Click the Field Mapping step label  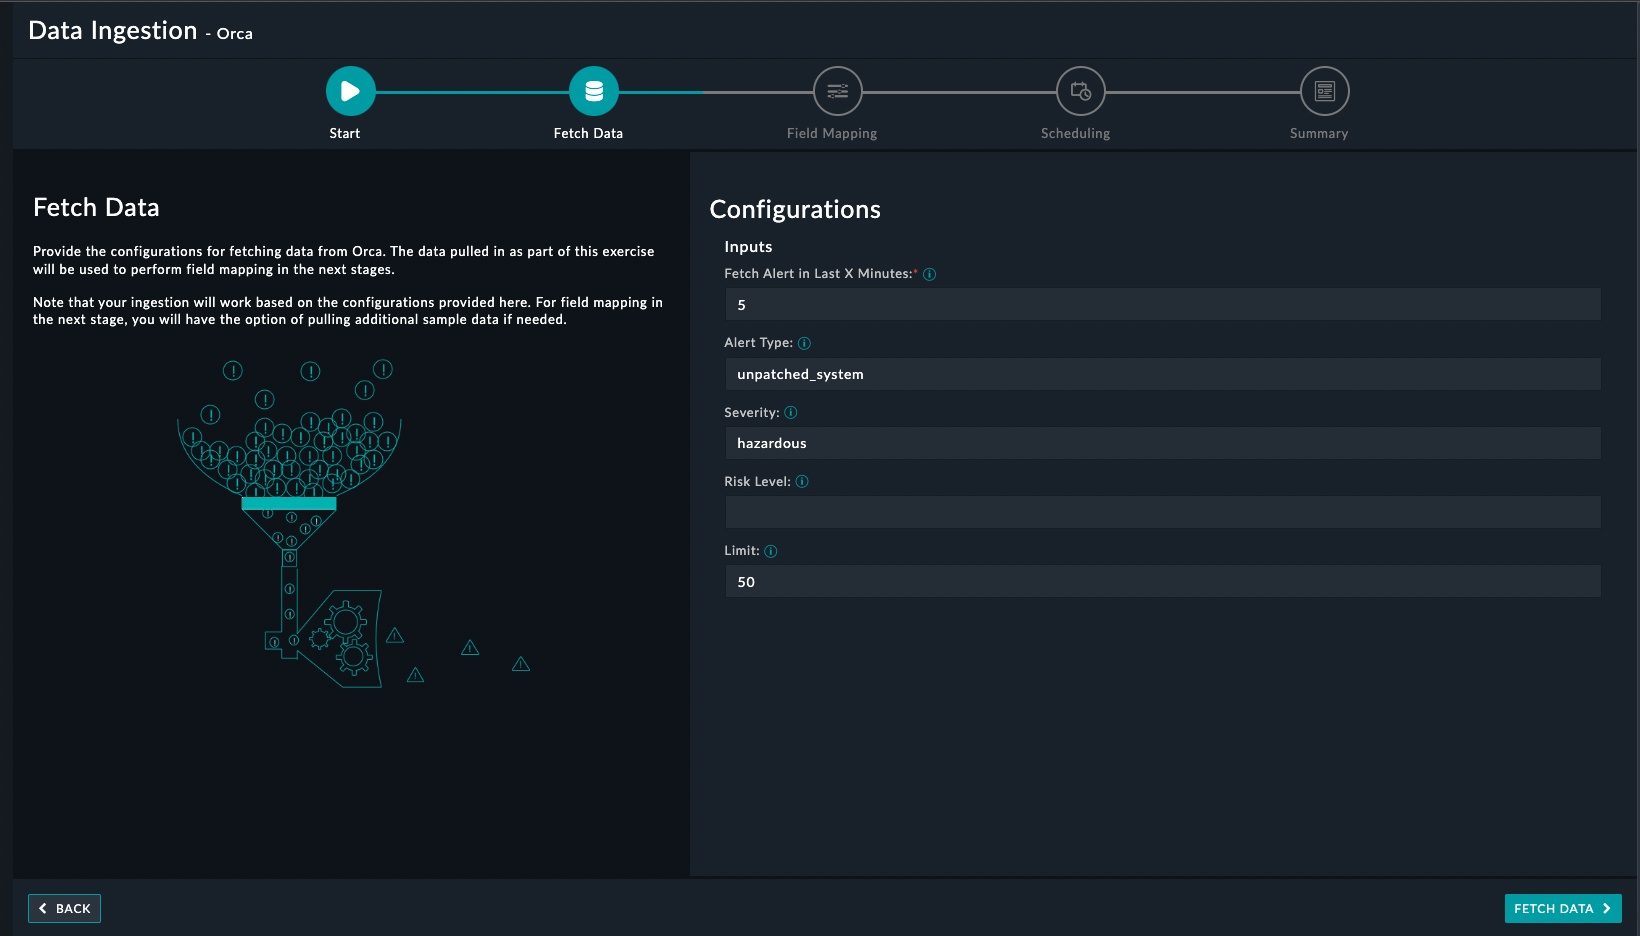831,133
